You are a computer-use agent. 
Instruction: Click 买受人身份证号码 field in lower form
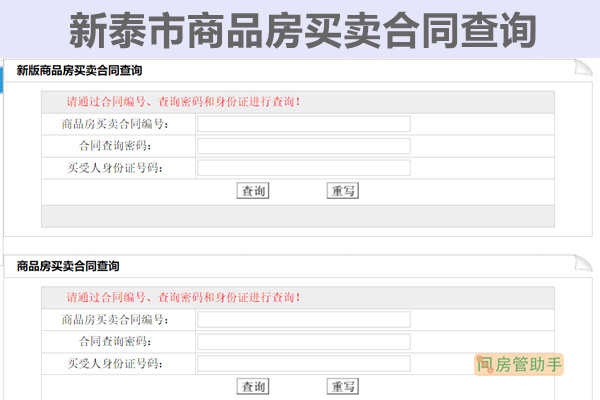pos(304,364)
